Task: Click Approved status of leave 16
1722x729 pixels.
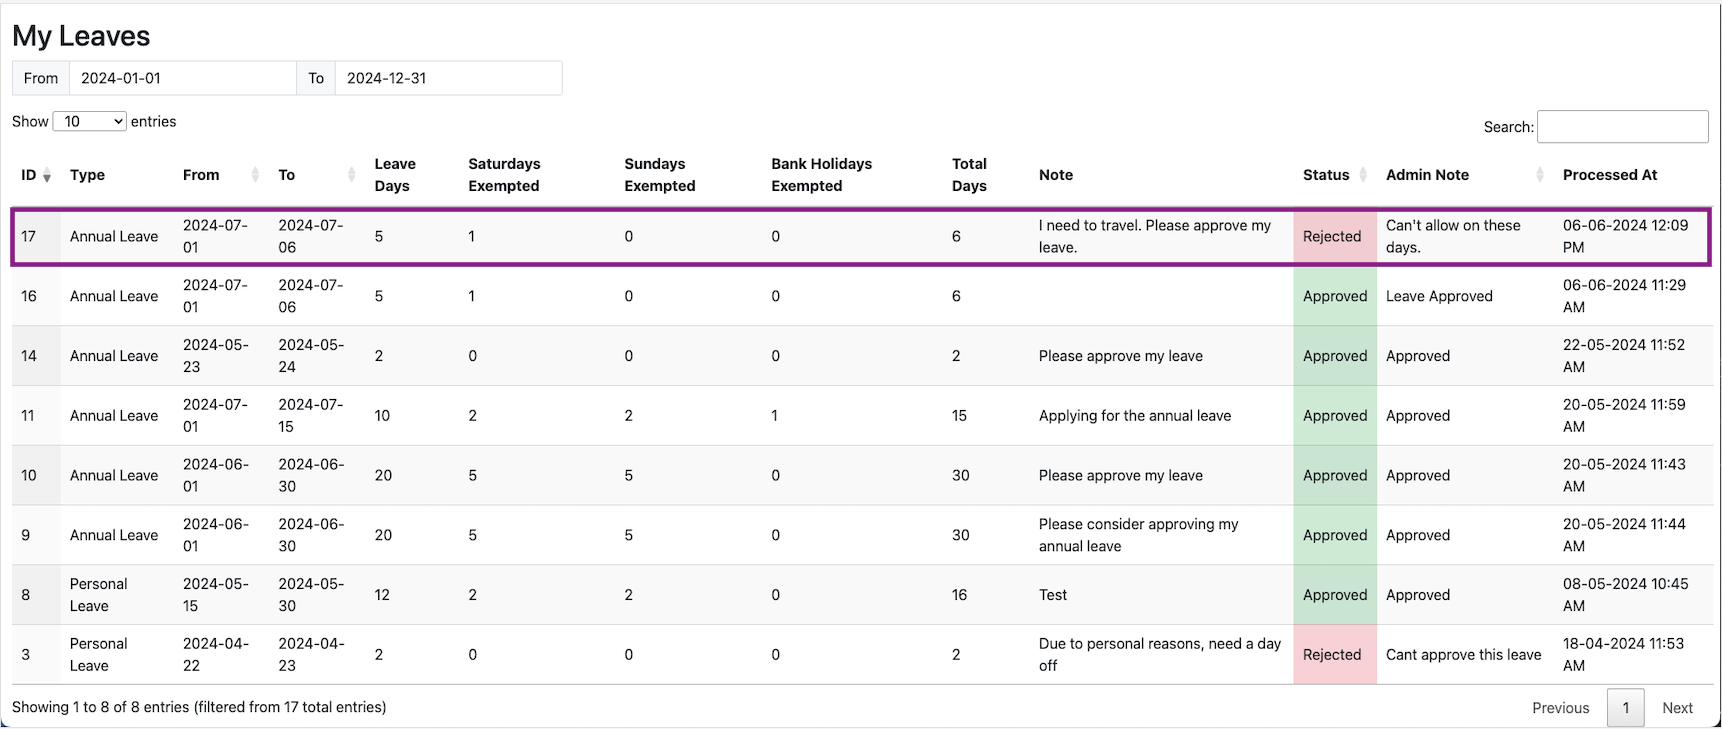Action: click(x=1334, y=296)
